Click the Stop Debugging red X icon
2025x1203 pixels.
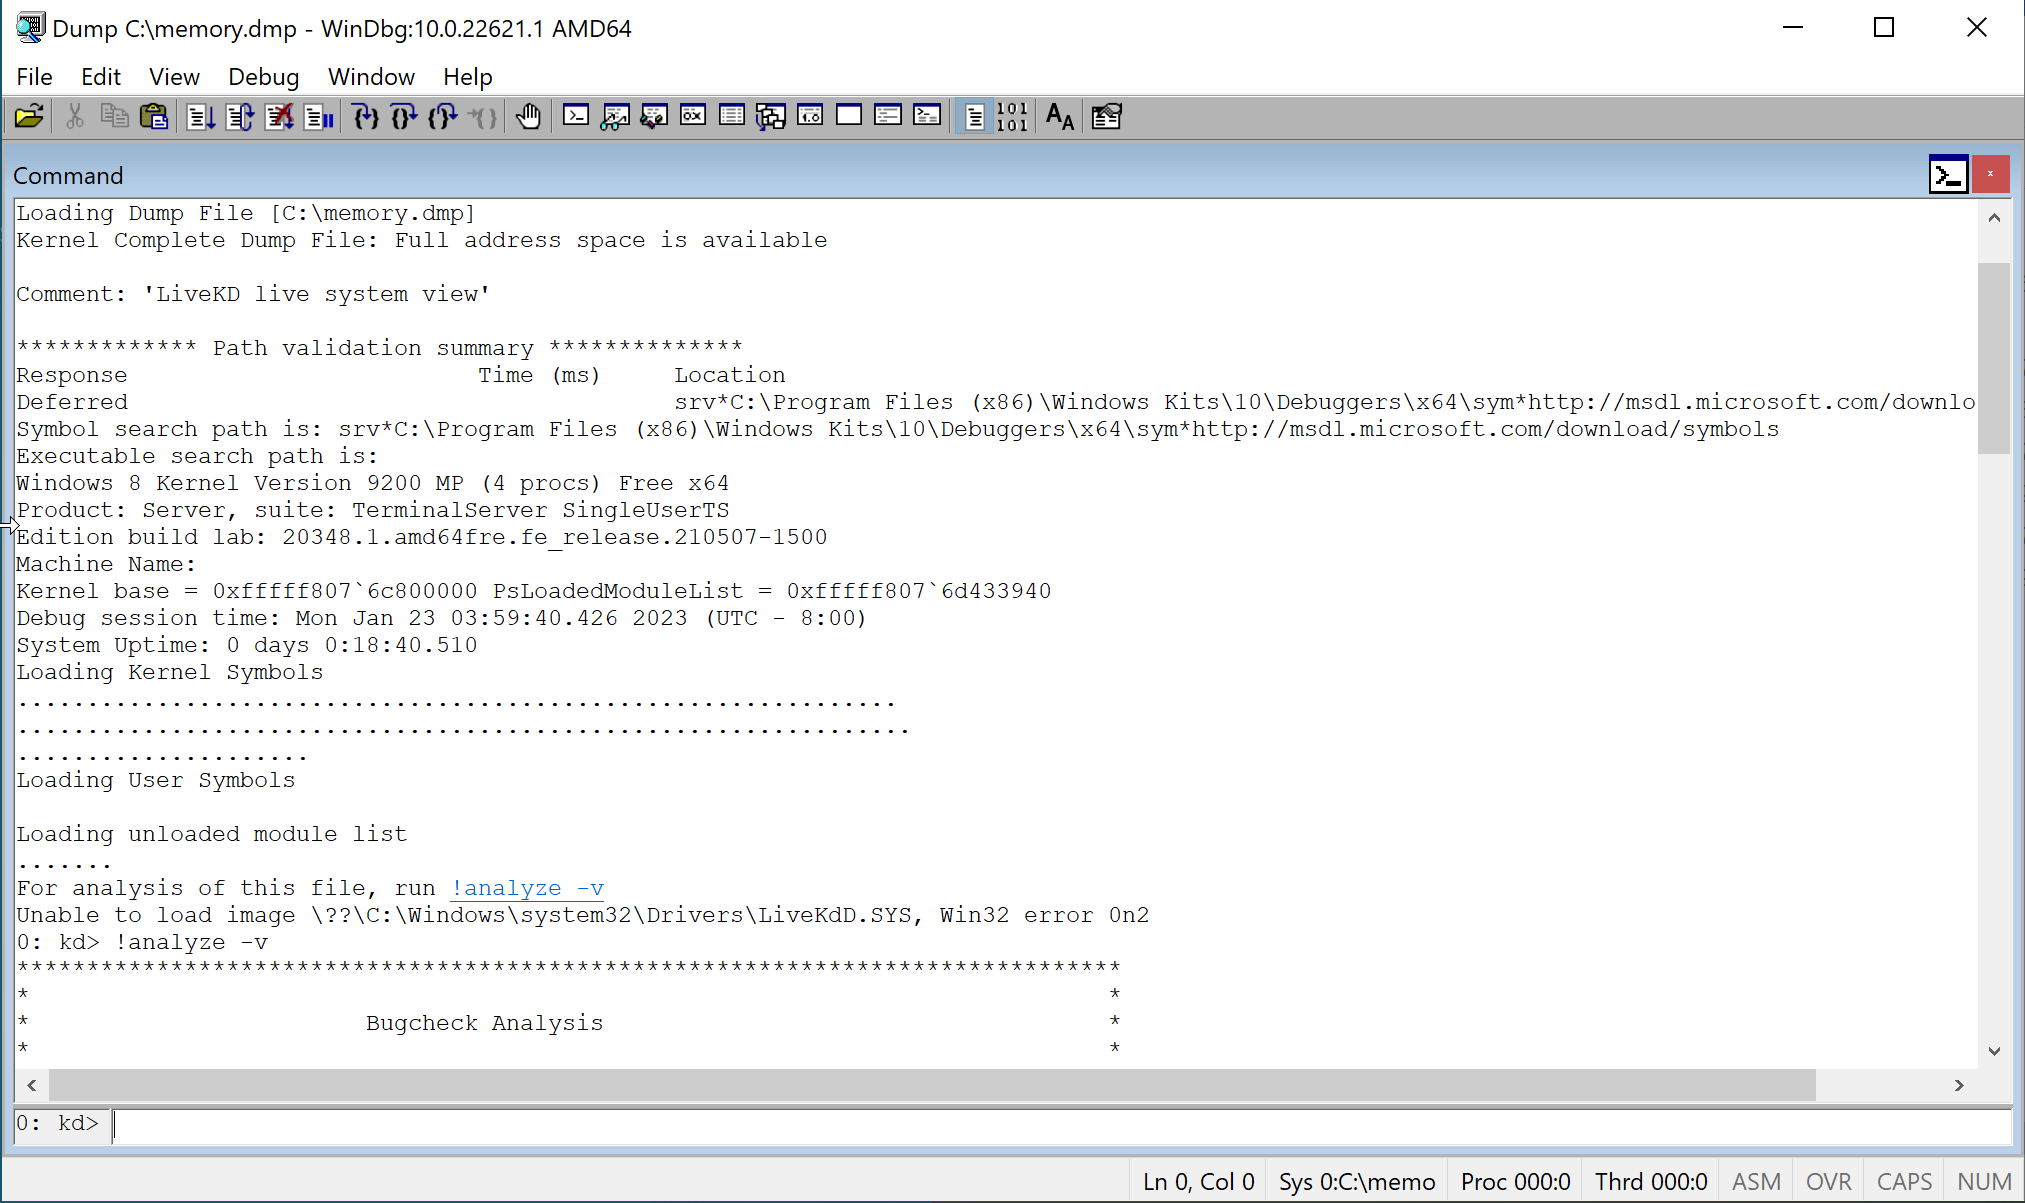point(279,117)
